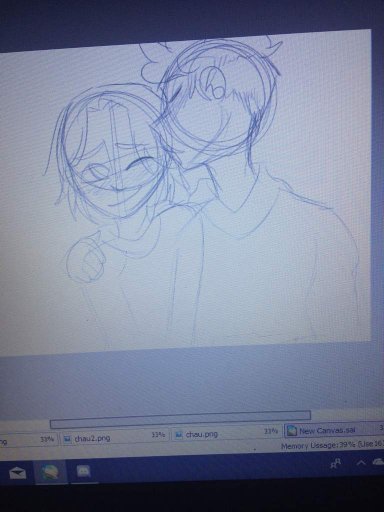
Task: Click the file icon beside chau2.png
Action: (67, 439)
